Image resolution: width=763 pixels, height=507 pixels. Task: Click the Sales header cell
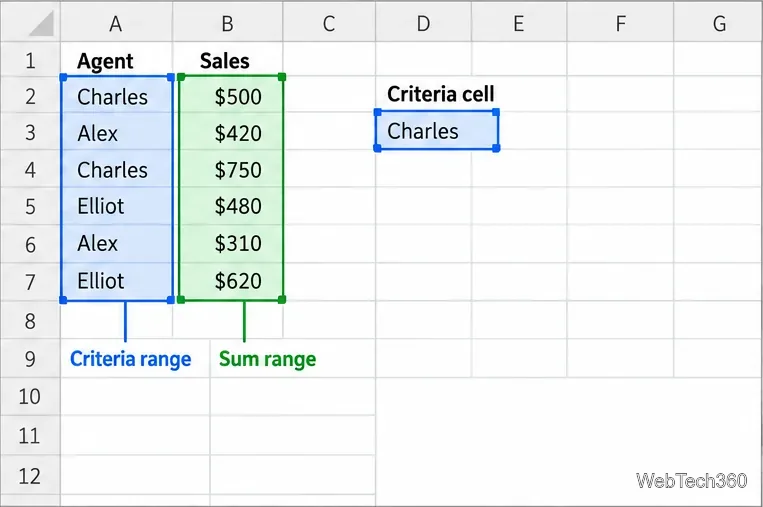pos(227,60)
